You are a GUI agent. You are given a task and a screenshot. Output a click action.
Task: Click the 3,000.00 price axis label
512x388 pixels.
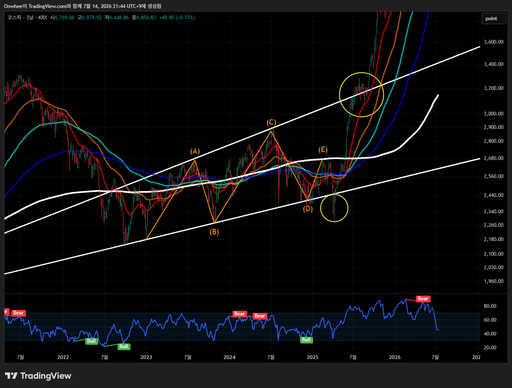[494, 114]
